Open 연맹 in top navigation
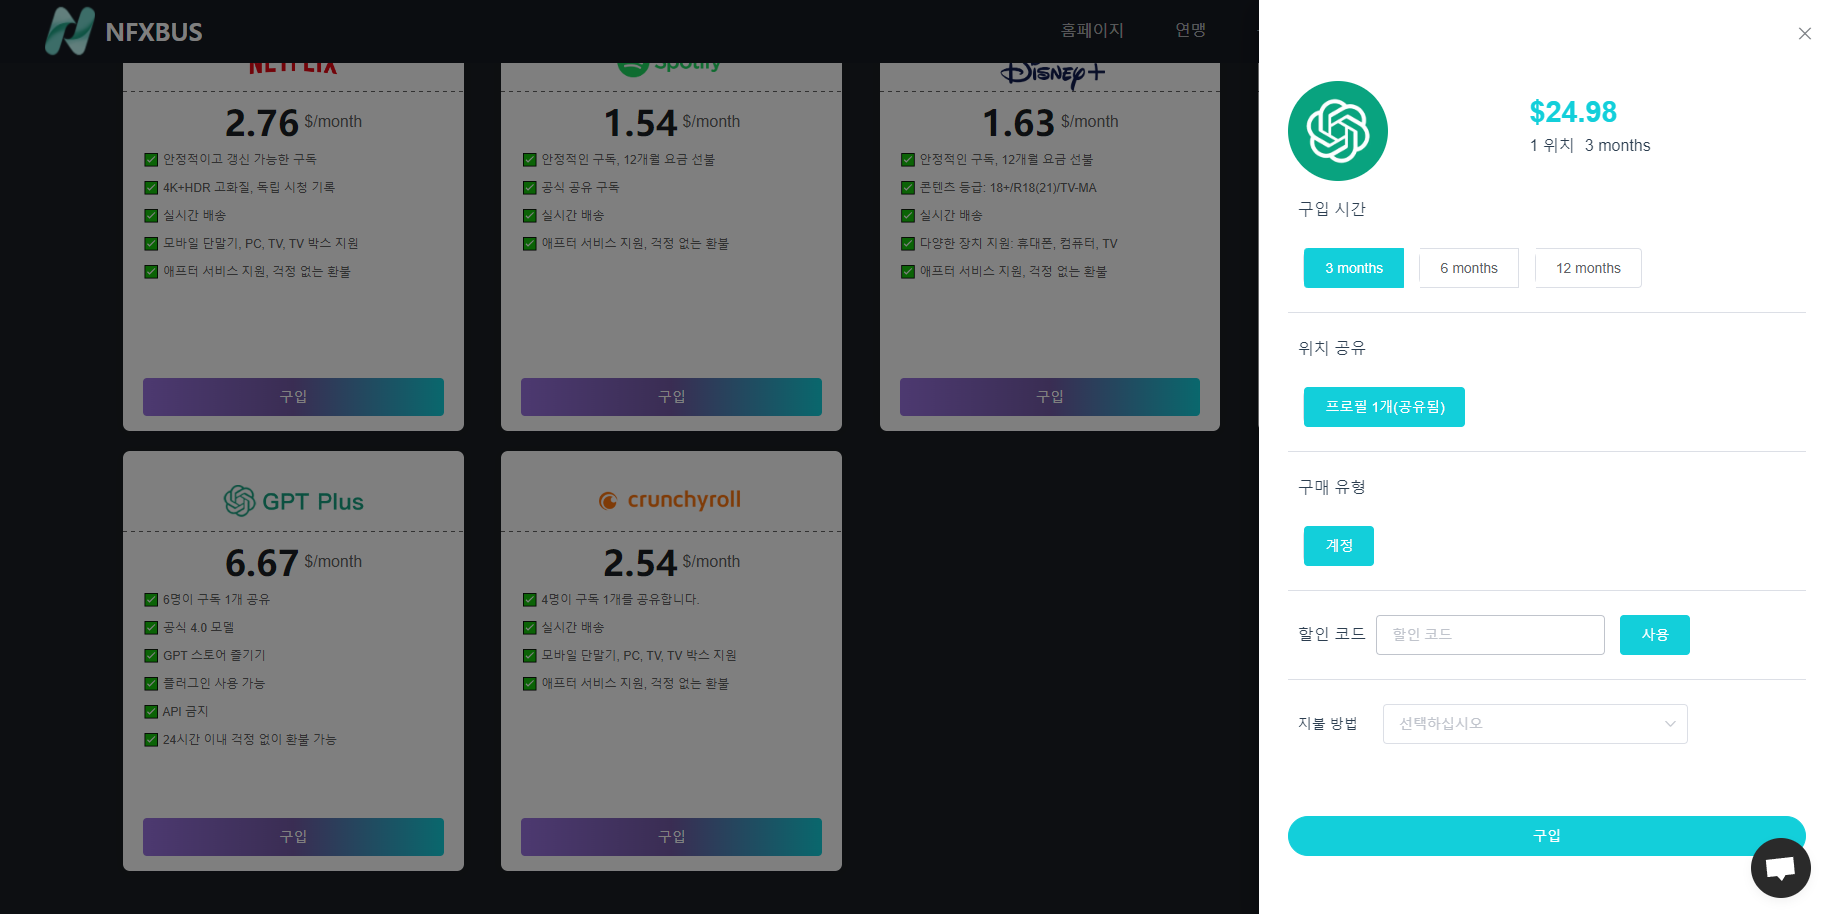The height and width of the screenshot is (914, 1823). point(1190,30)
